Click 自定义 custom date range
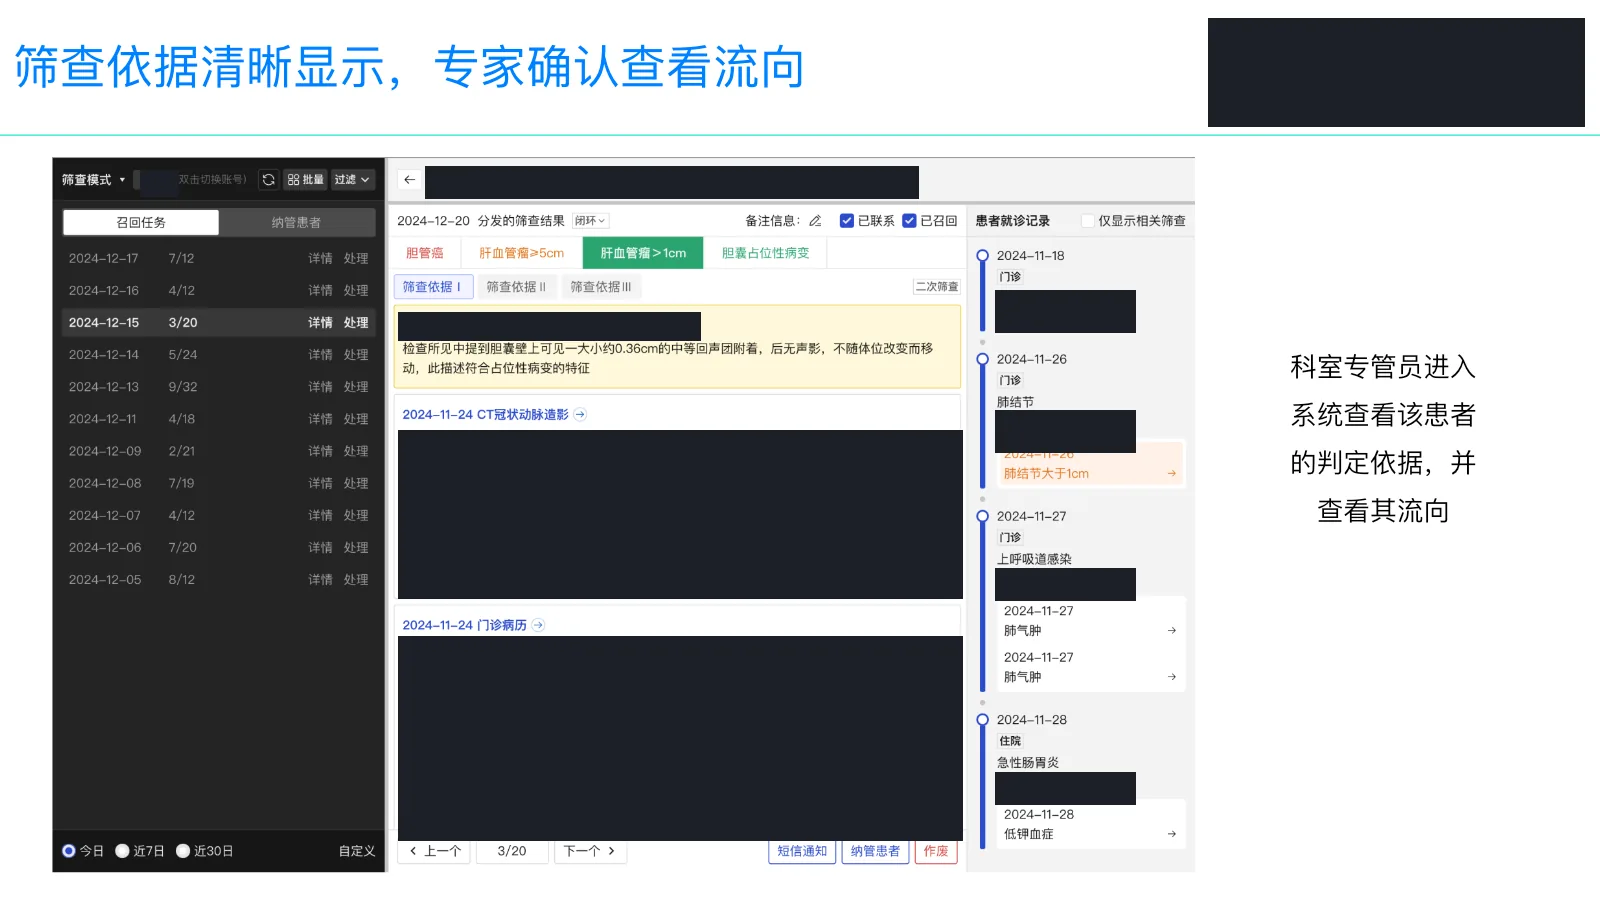The height and width of the screenshot is (900, 1600). coord(357,851)
